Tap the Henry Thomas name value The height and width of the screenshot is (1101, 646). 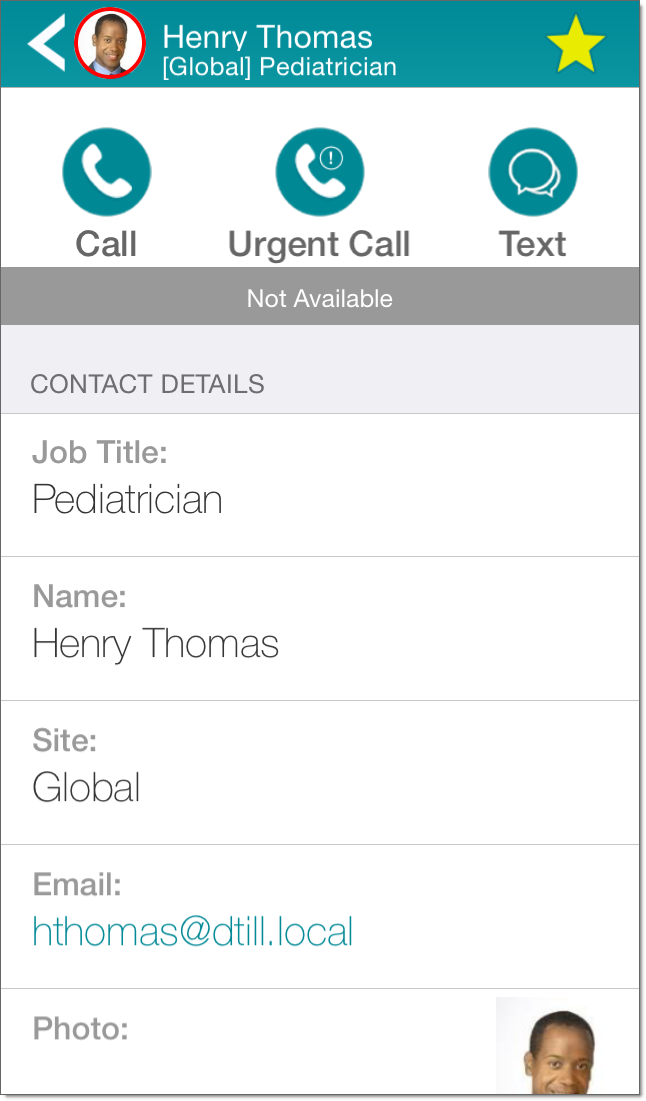[155, 643]
